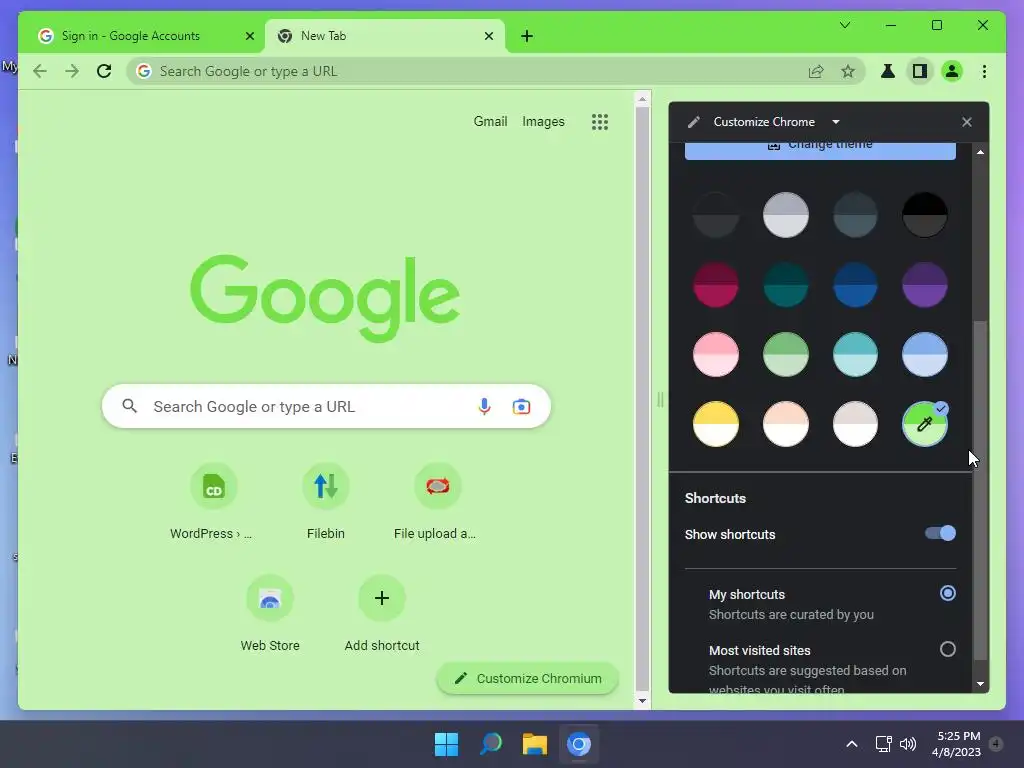1024x768 pixels.
Task: Open Windows taskbar search
Action: pos(490,744)
